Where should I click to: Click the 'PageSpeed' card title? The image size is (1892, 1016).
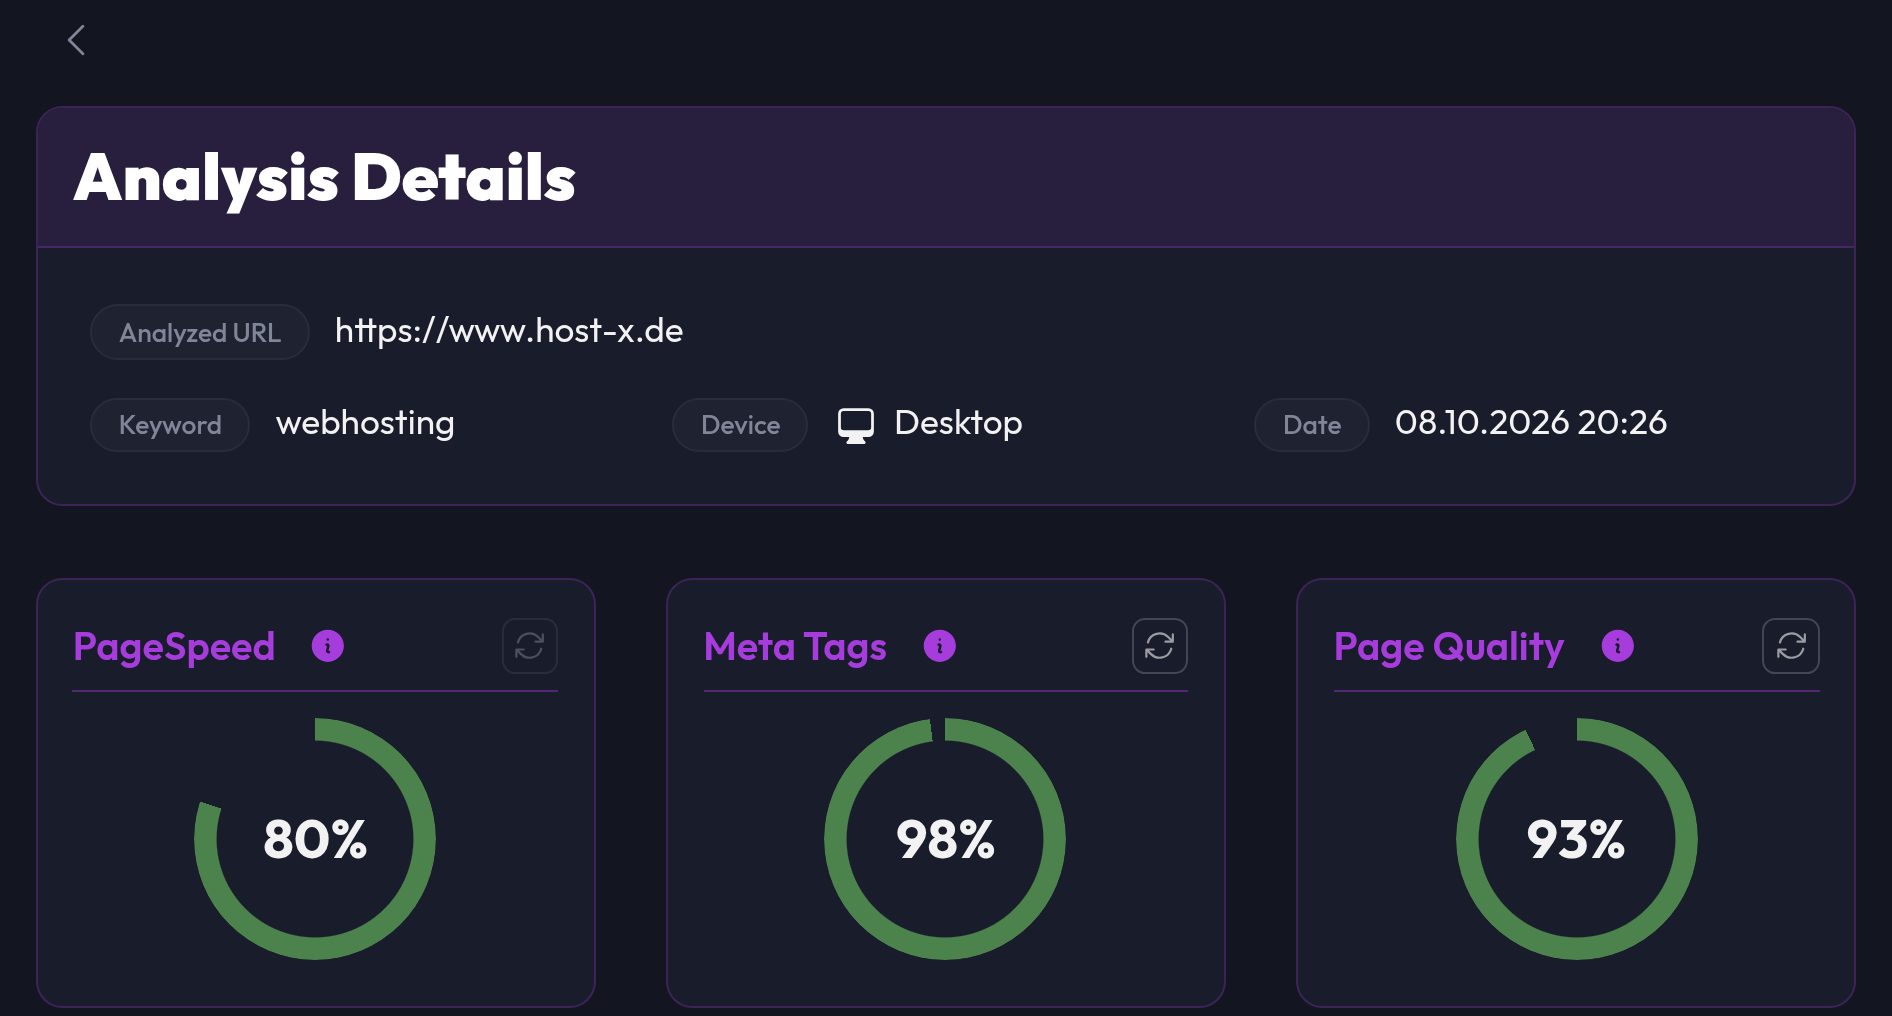tap(174, 648)
